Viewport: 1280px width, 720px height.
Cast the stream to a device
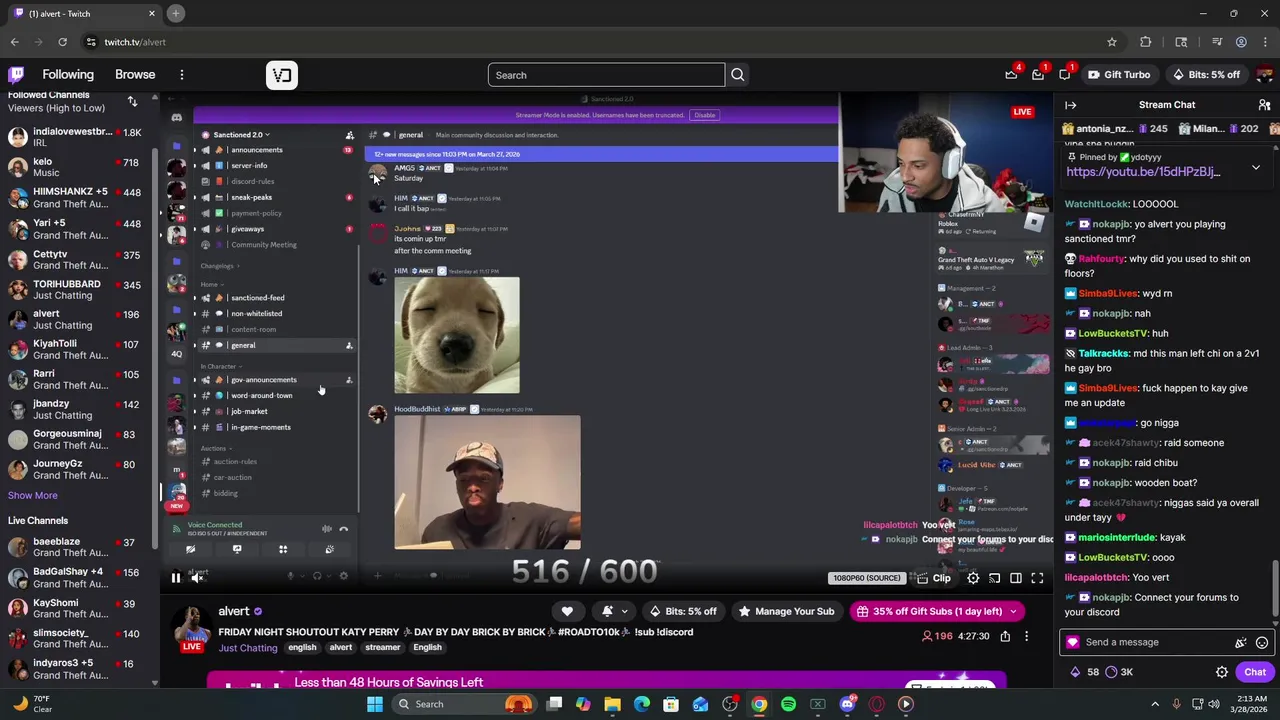(x=994, y=578)
